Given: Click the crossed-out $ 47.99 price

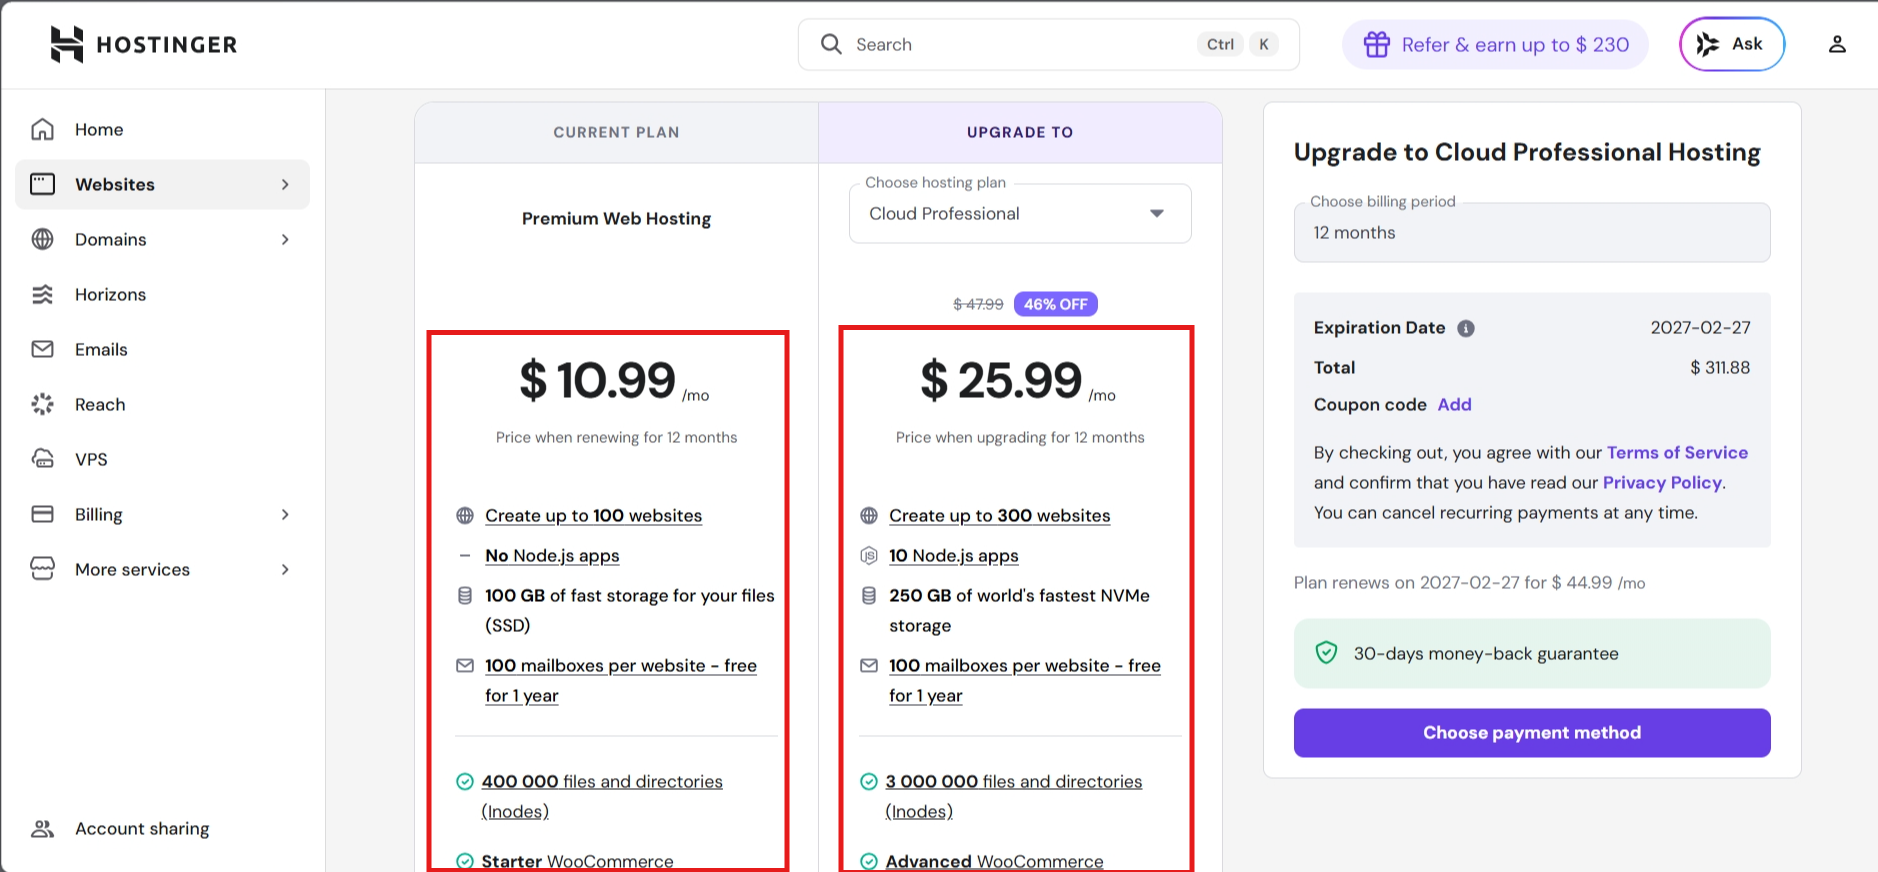Looking at the screenshot, I should (978, 304).
